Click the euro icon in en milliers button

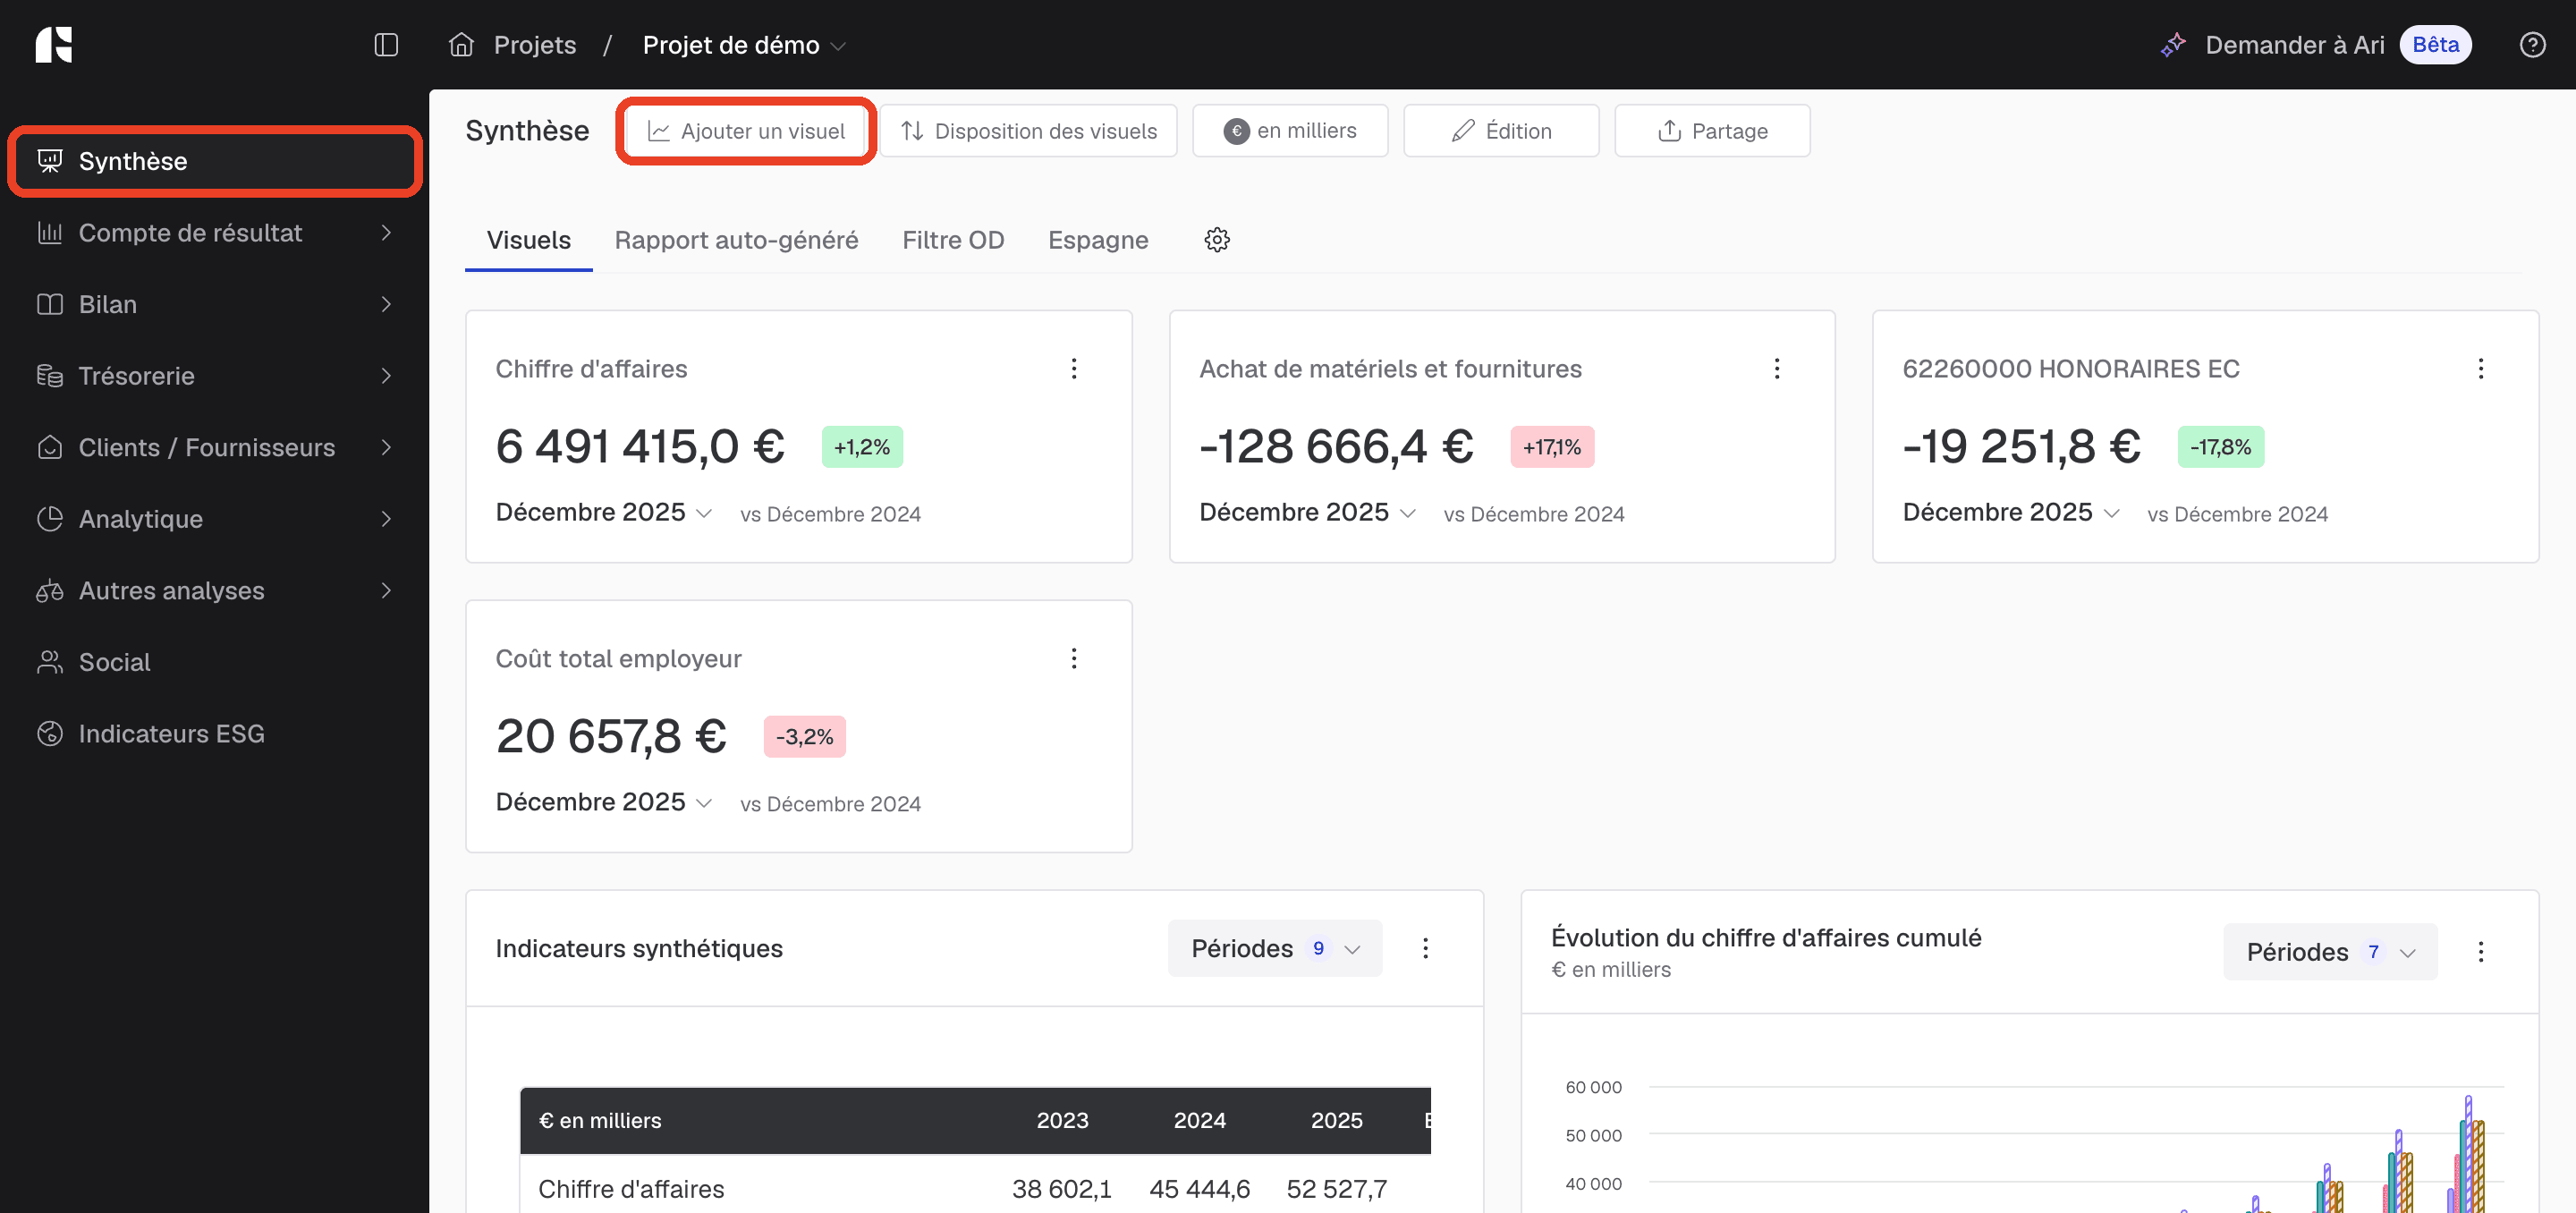[1236, 131]
